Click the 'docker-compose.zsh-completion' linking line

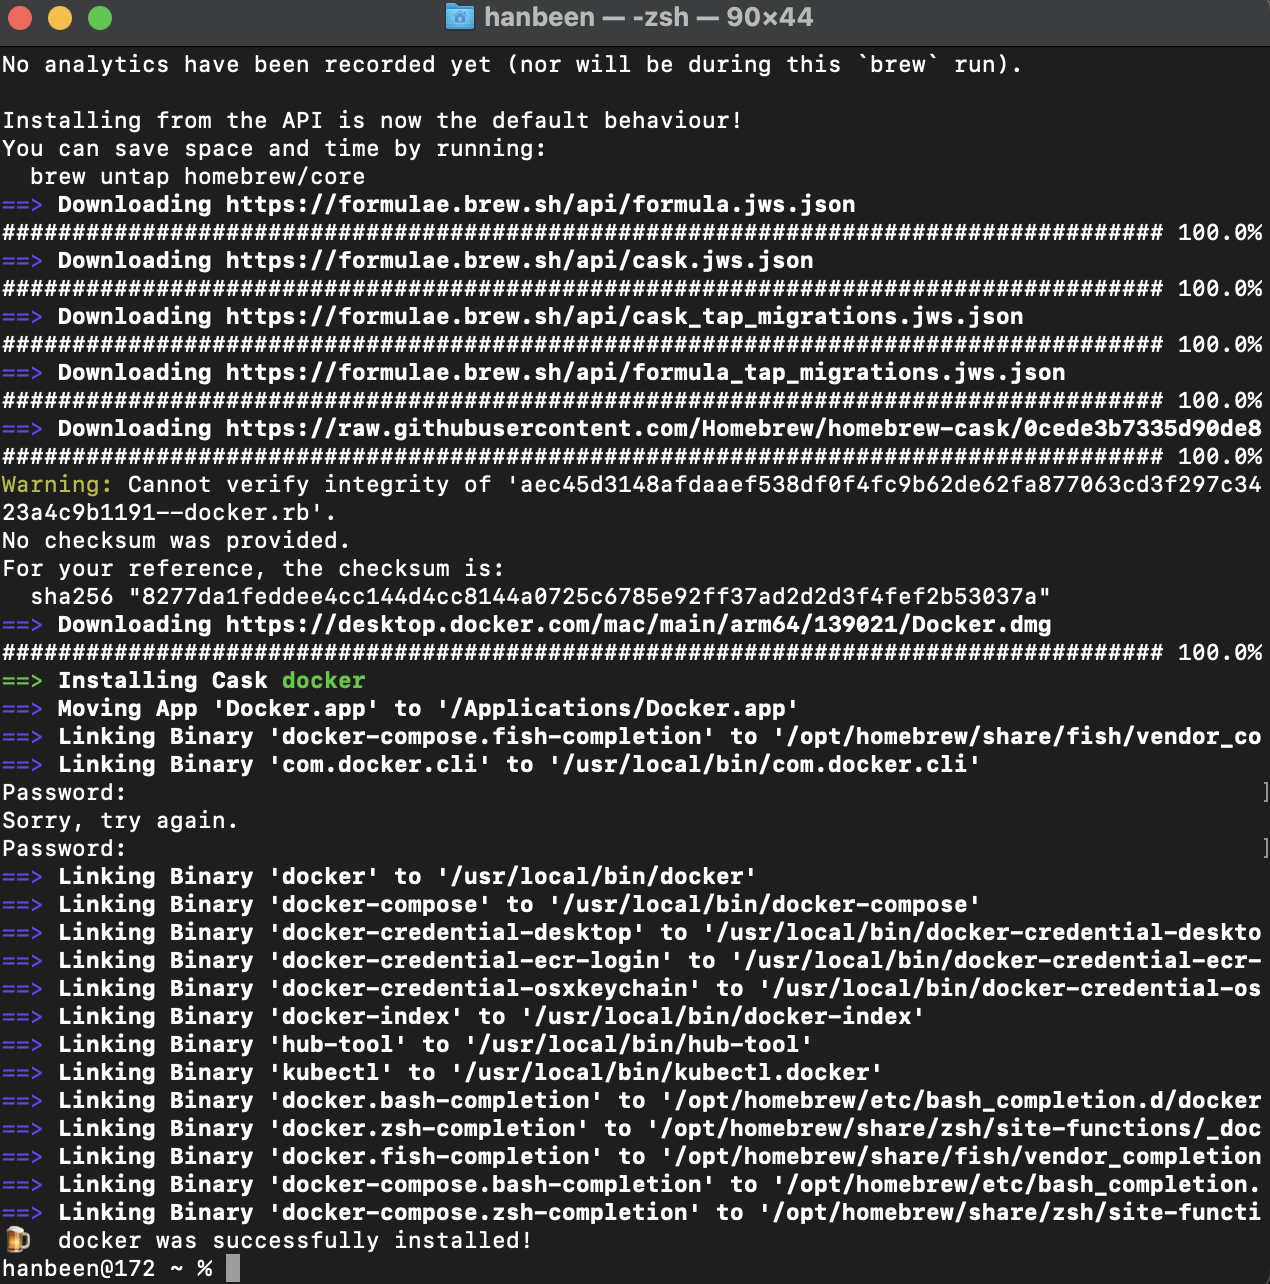[632, 1212]
